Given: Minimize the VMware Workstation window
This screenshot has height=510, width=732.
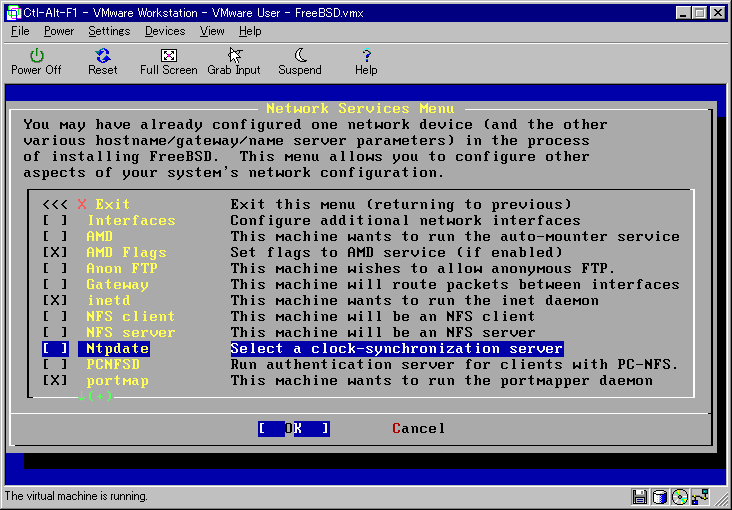Looking at the screenshot, I should [685, 13].
